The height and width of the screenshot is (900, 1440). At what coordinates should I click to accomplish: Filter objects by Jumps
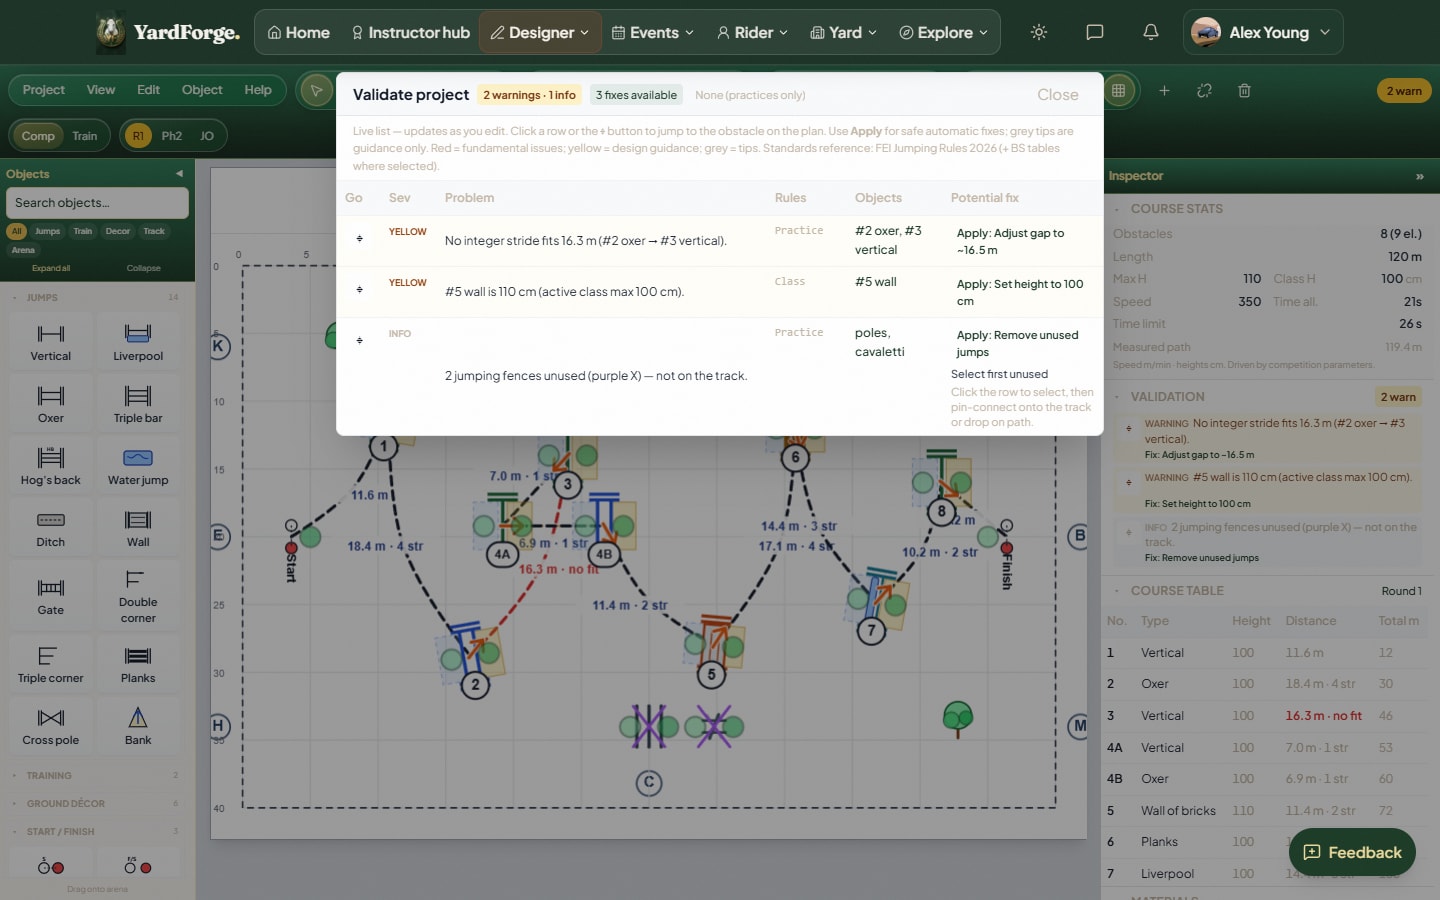click(x=48, y=231)
